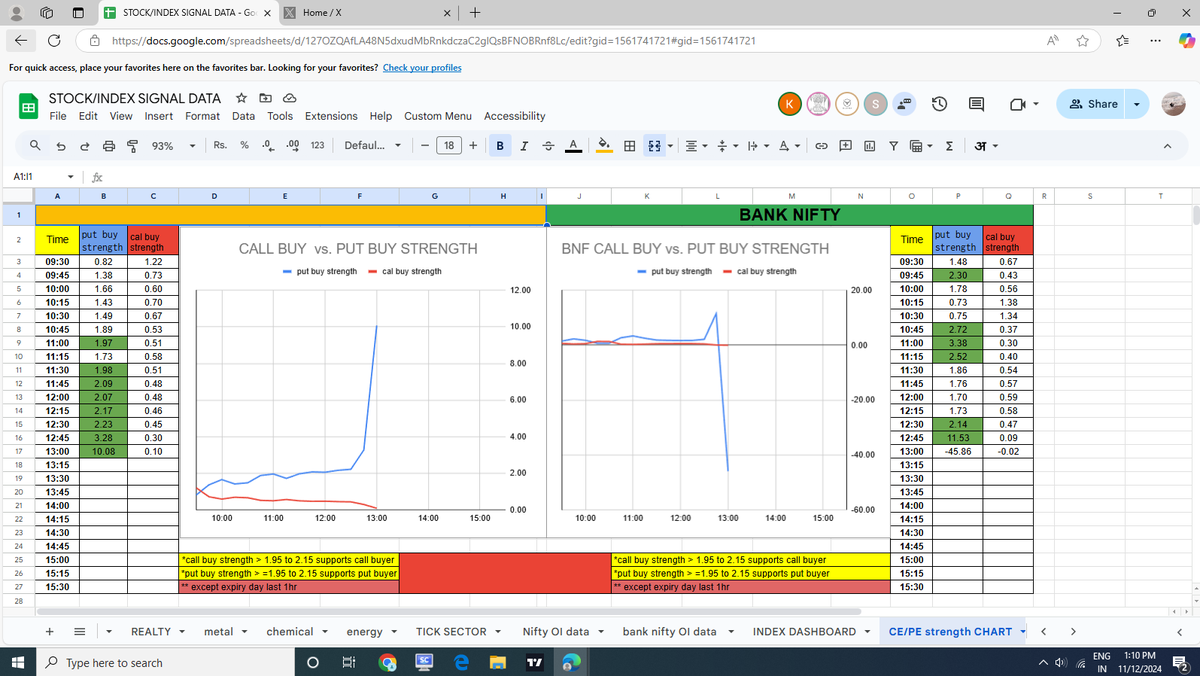The image size is (1200, 676).
Task: Toggle merge cells button
Action: coord(654,146)
